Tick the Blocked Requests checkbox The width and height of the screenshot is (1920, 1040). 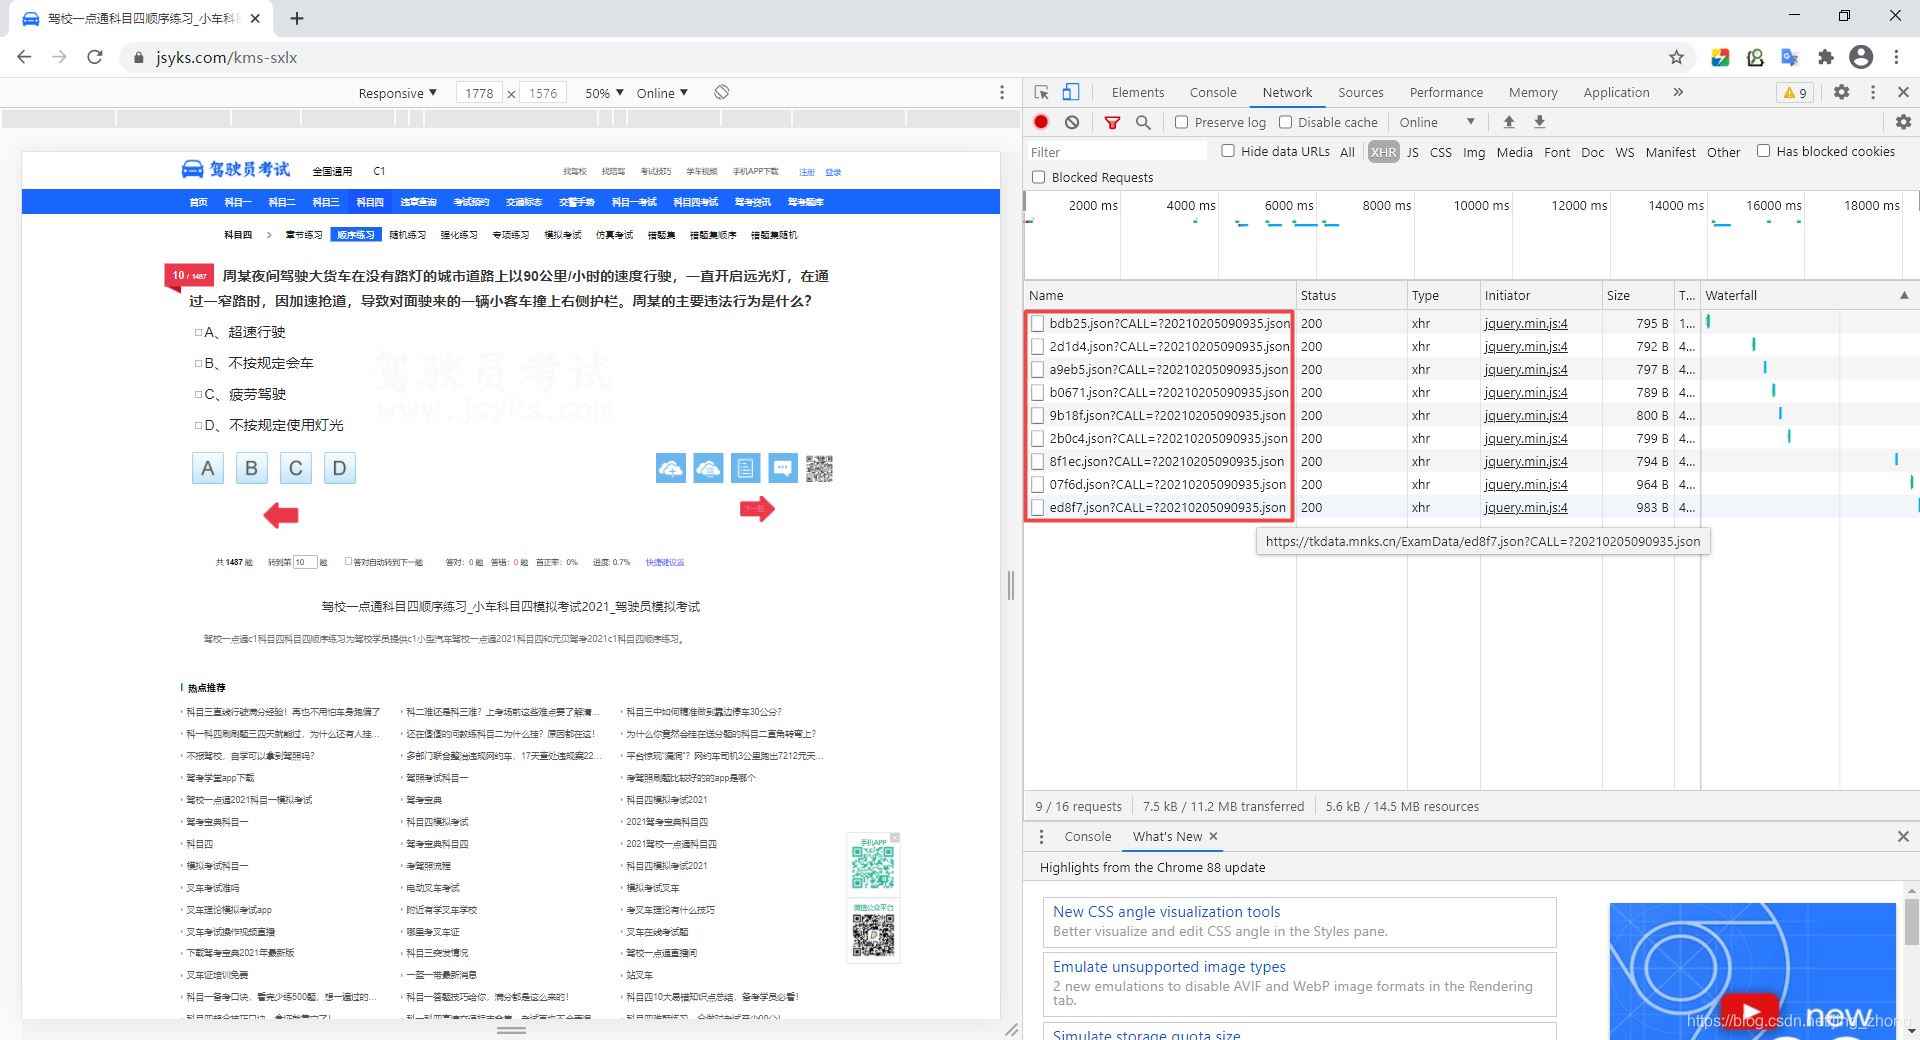point(1039,177)
